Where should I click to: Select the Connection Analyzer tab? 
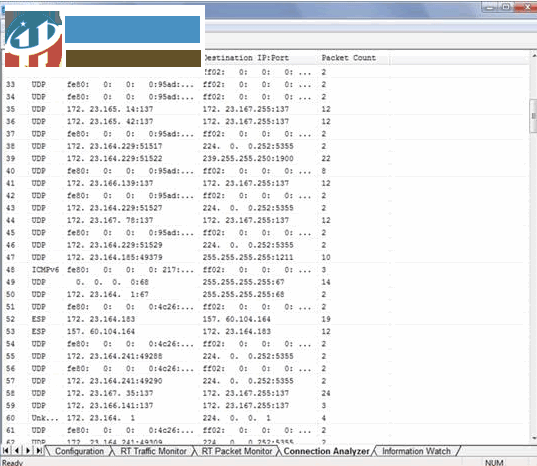[x=326, y=451]
